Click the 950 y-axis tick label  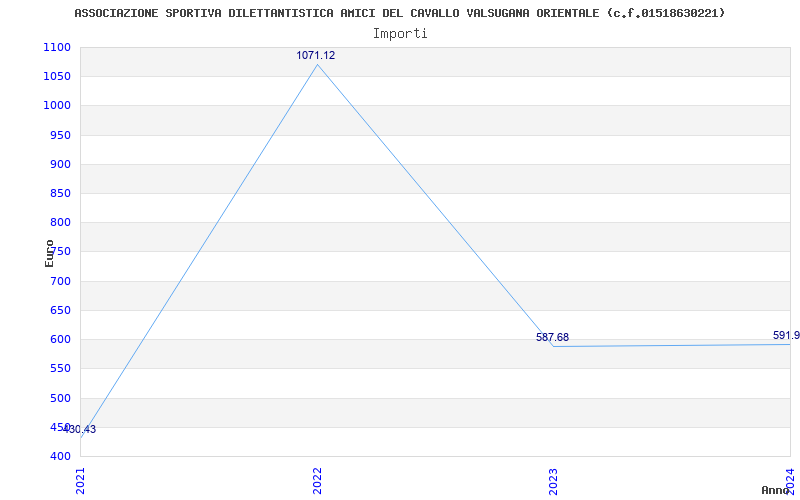[x=60, y=135]
